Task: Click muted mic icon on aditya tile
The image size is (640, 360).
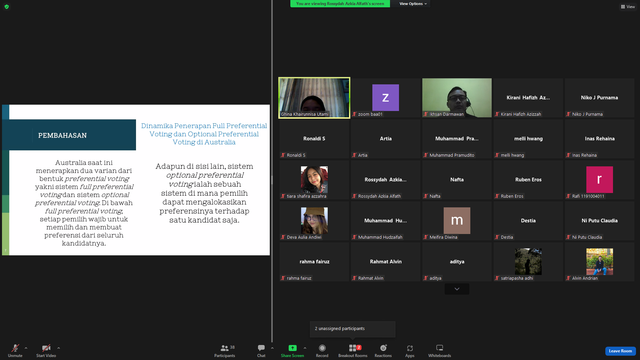Action: tap(425, 278)
